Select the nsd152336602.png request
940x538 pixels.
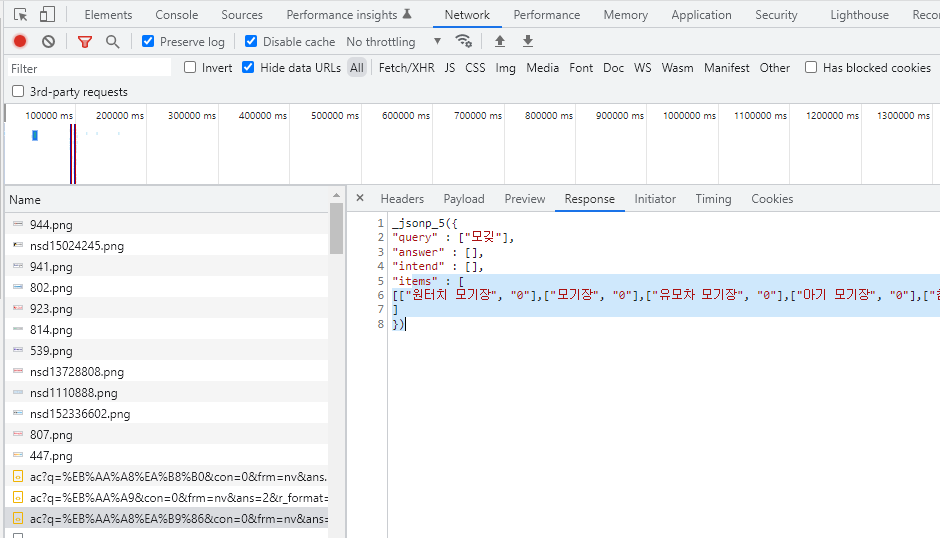(167, 413)
